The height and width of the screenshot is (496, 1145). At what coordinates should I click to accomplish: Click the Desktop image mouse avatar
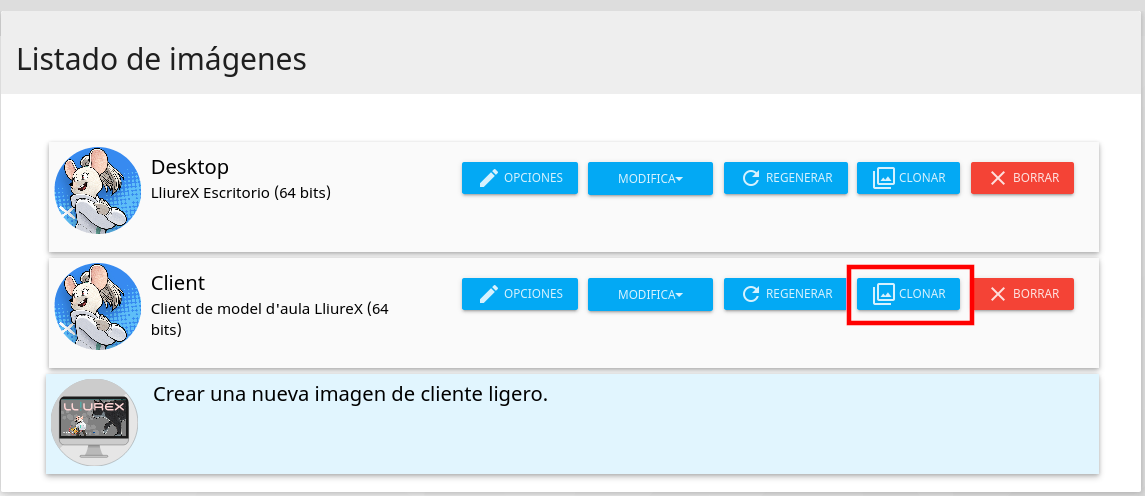(97, 191)
